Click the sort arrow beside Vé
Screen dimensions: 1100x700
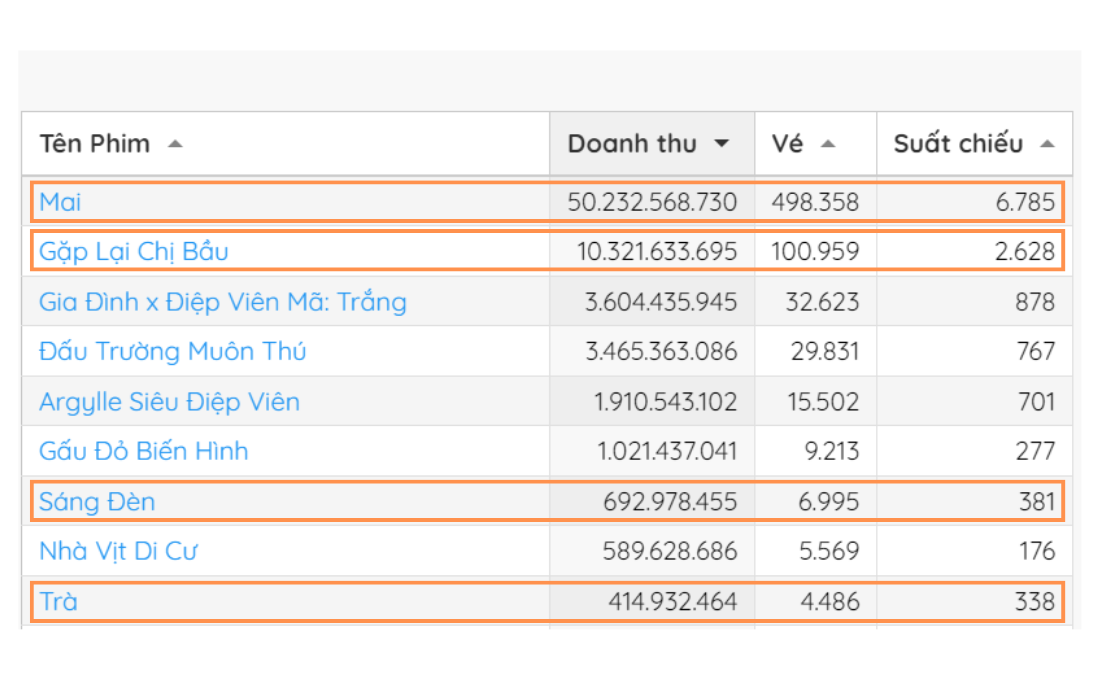pos(827,144)
